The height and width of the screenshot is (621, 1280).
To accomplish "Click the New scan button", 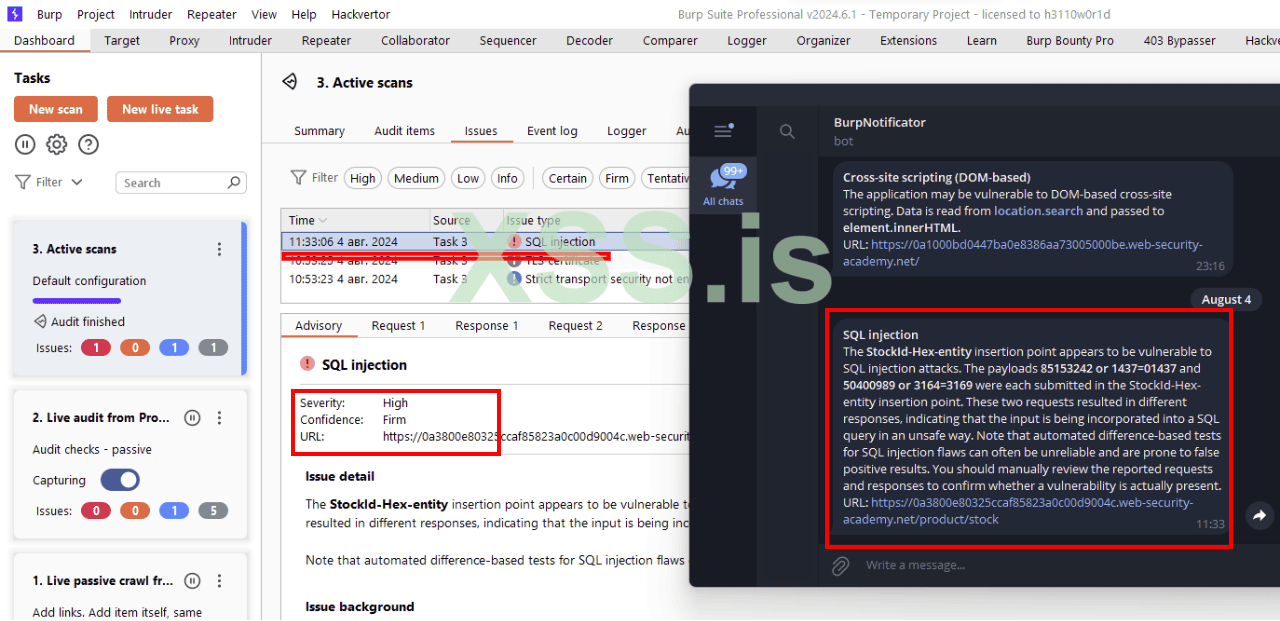I will [x=56, y=109].
